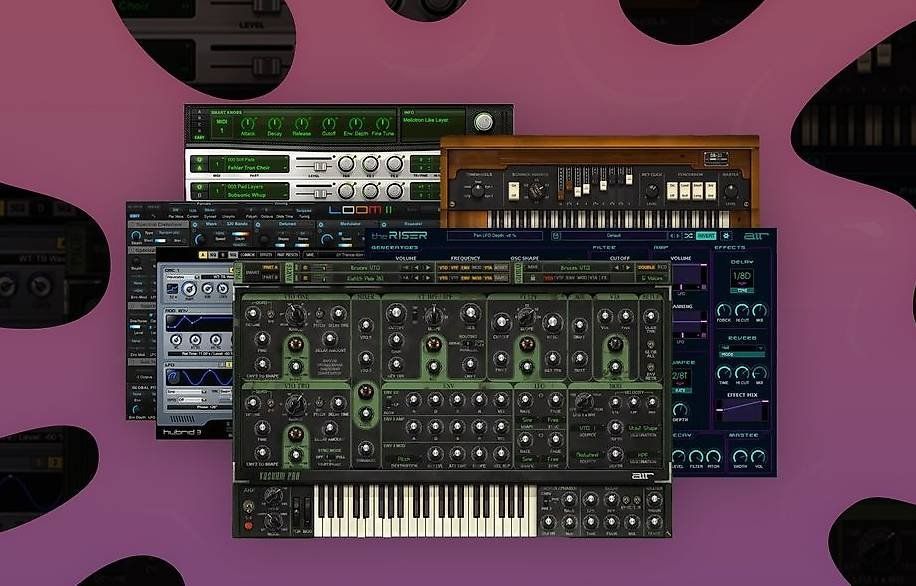916x586 pixels.
Task: Open the Riser Default preset menu
Action: click(x=613, y=235)
